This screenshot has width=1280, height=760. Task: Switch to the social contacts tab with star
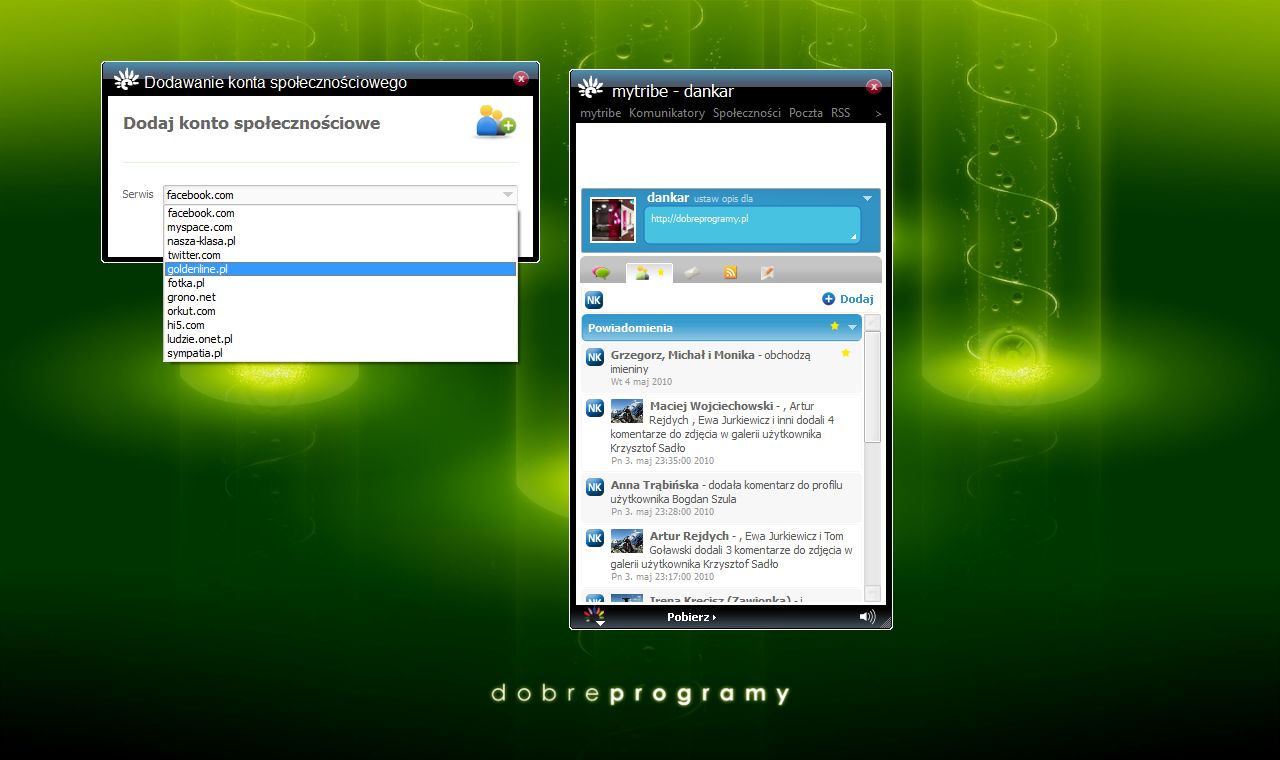649,273
